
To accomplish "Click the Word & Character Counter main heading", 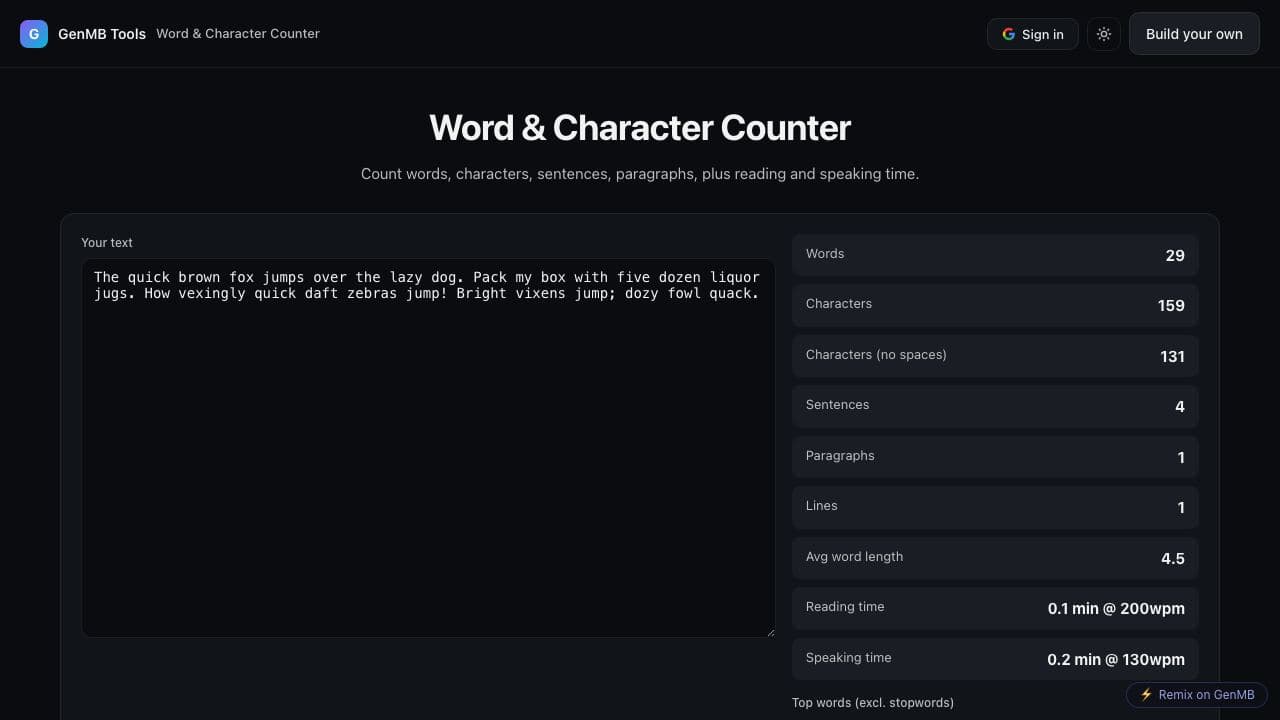I will 640,128.
